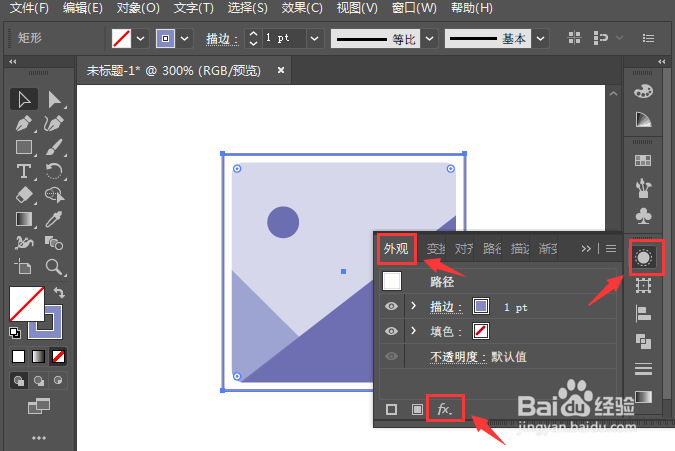Set paint mode to Color
Image resolution: width=675 pixels, height=451 pixels.
[x=19, y=356]
